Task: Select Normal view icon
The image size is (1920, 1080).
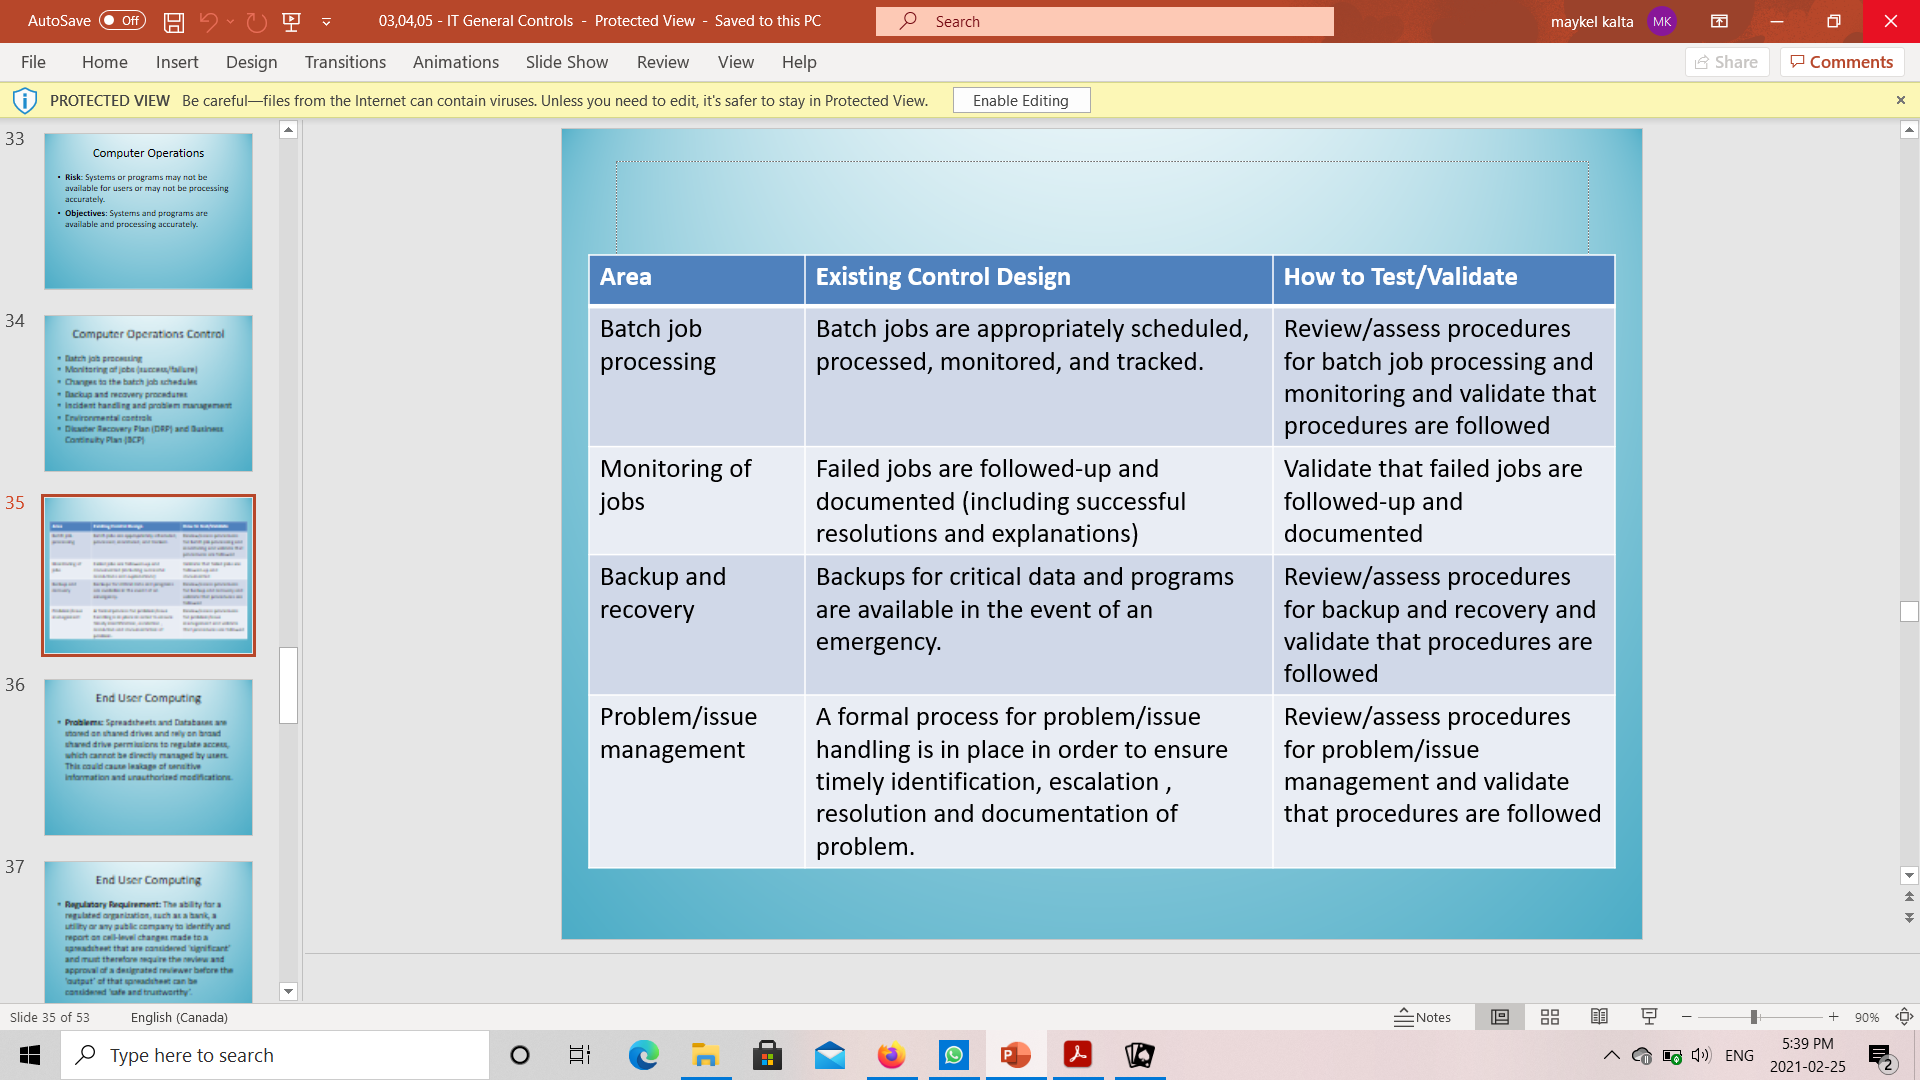Action: pos(1500,1017)
